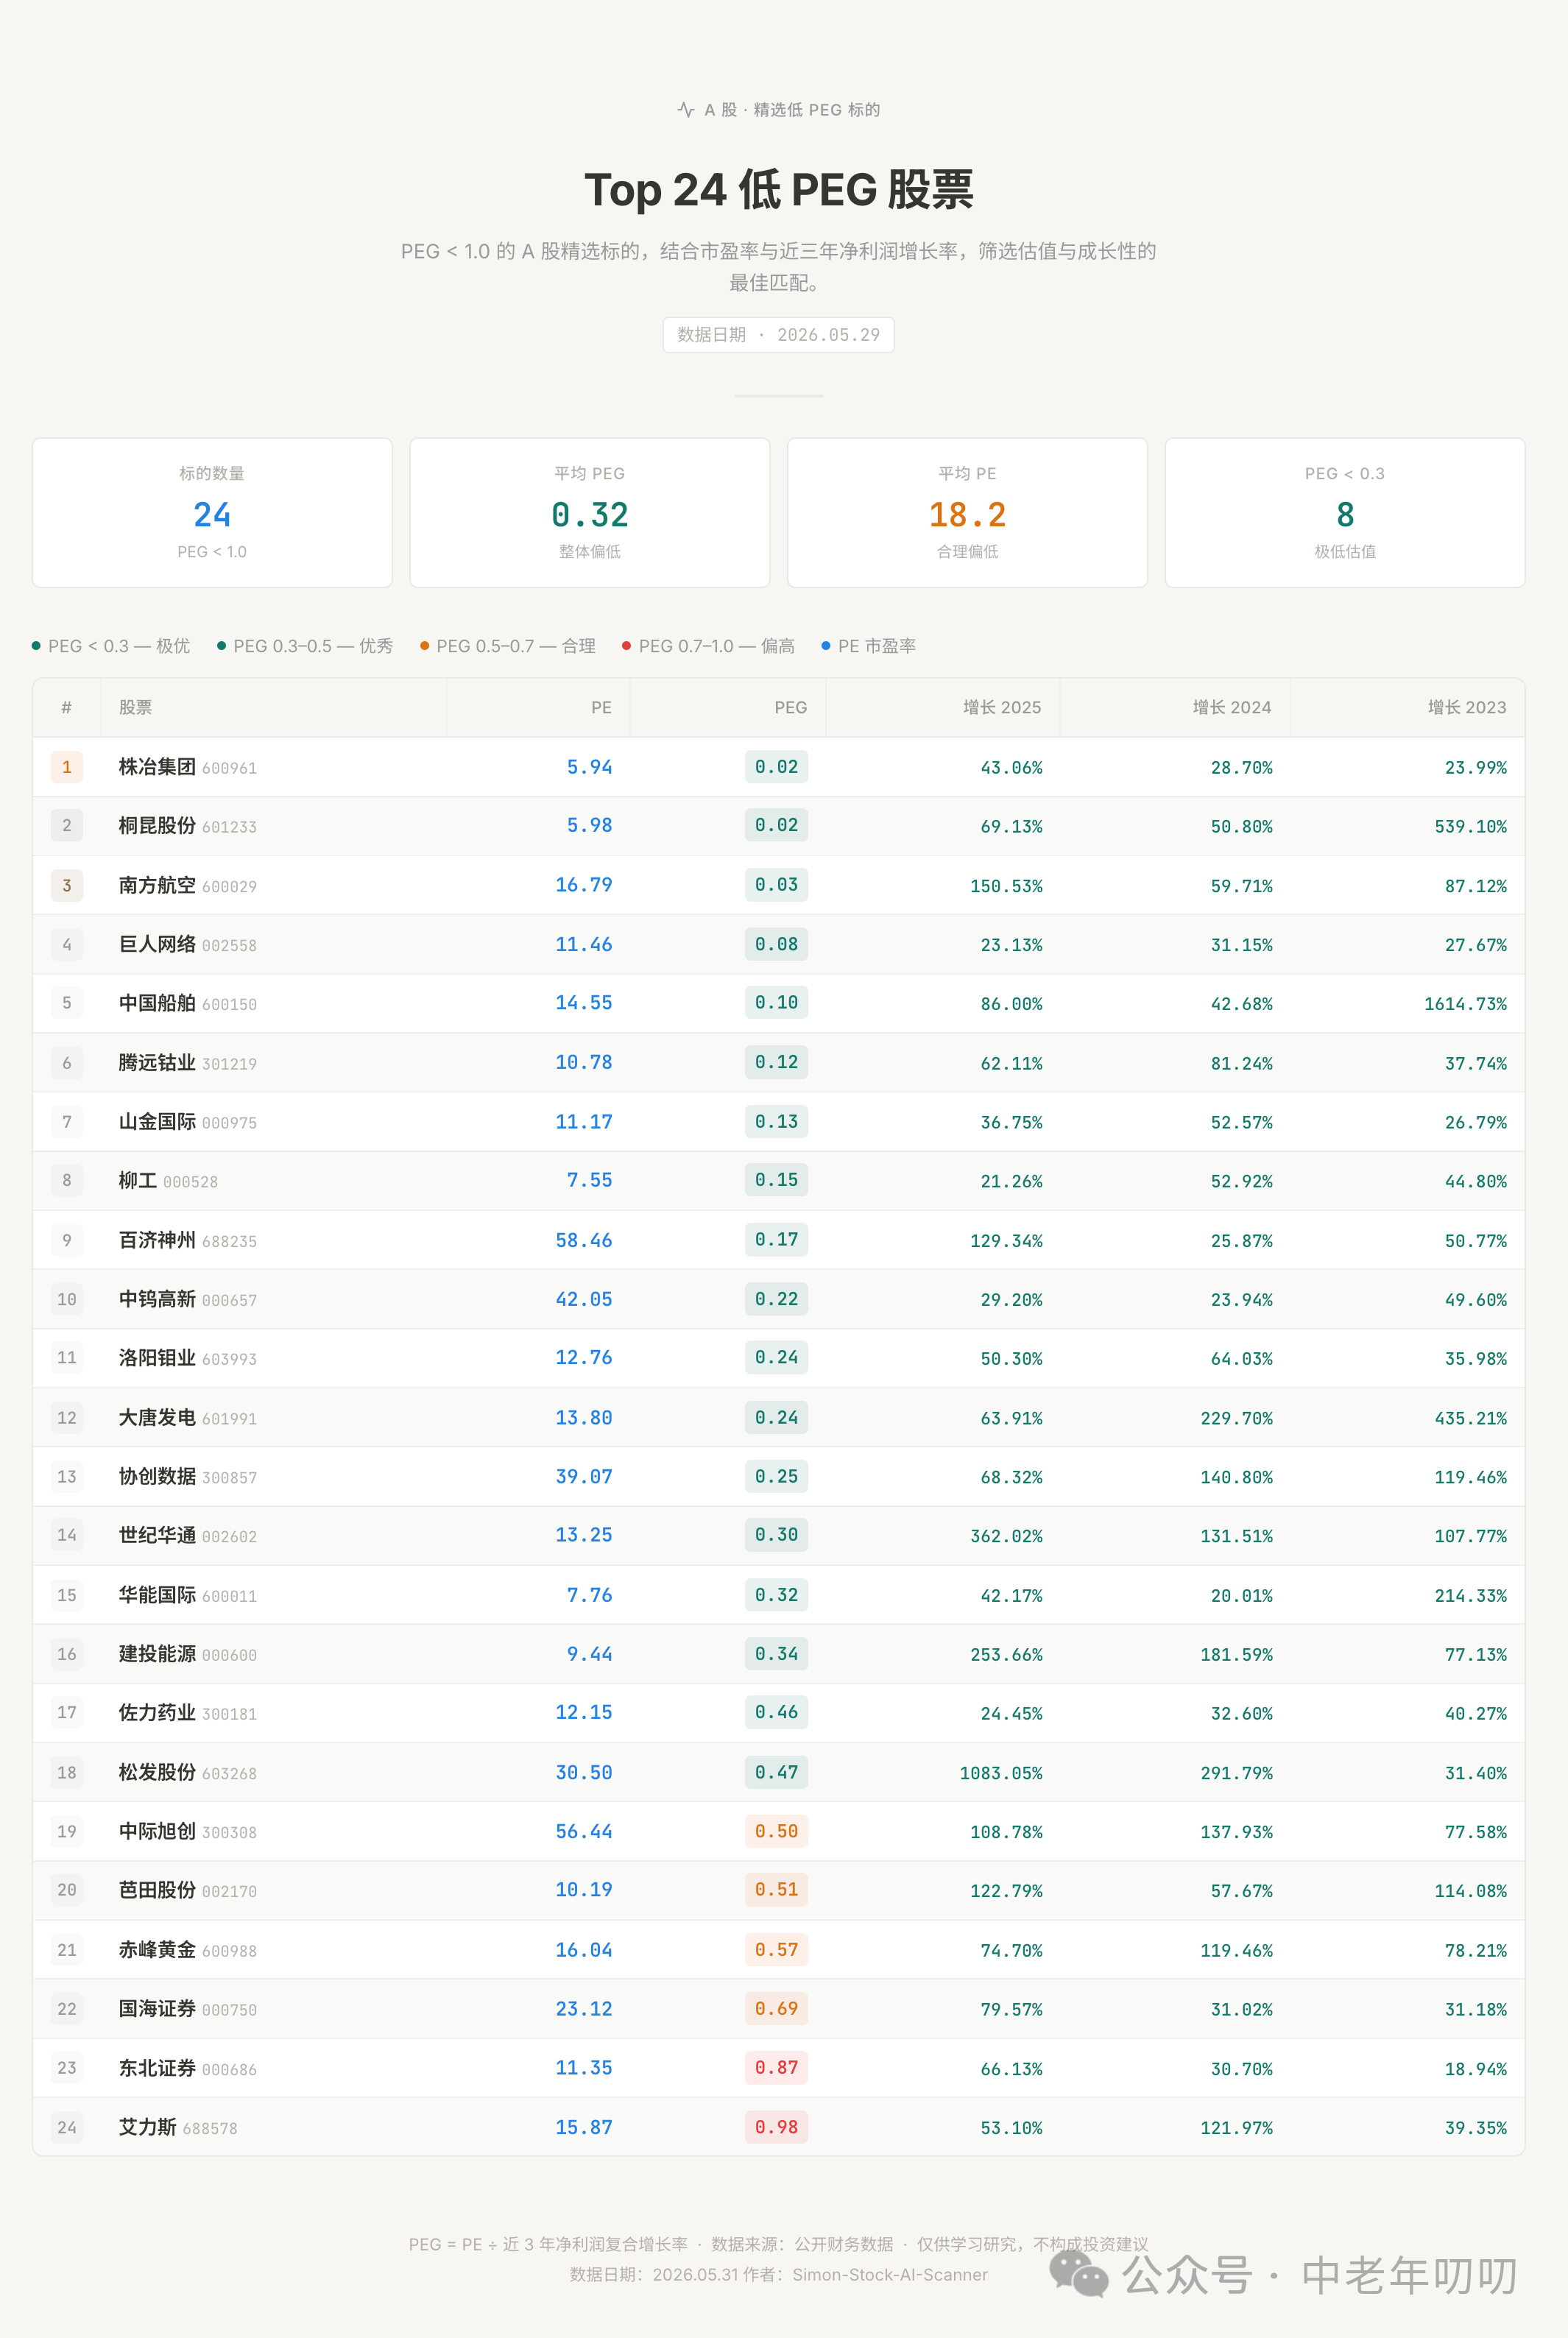Click 2025 growth 1083.05% for 松发股份
Viewport: 1568px width, 2338px height.
[x=1001, y=1773]
